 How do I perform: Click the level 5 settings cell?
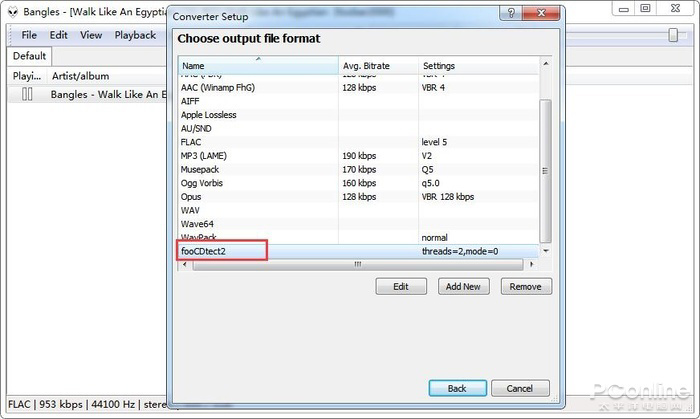[x=434, y=142]
